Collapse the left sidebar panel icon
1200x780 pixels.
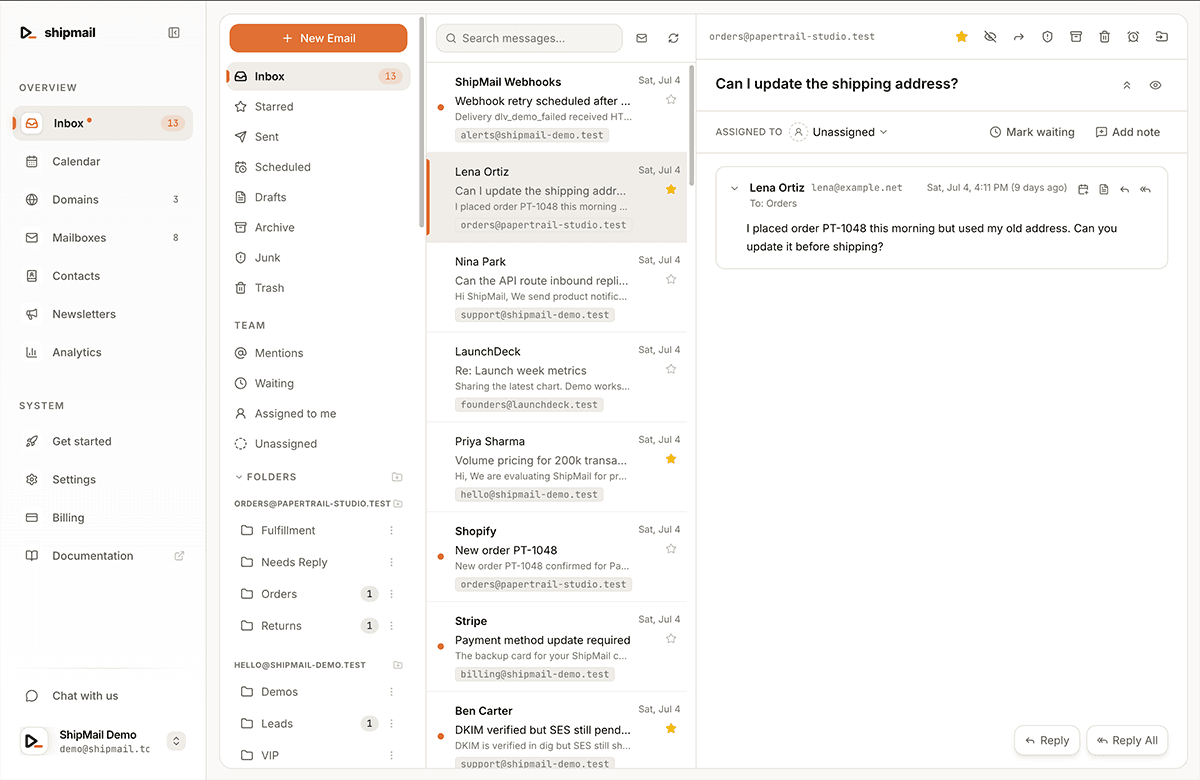pos(174,33)
